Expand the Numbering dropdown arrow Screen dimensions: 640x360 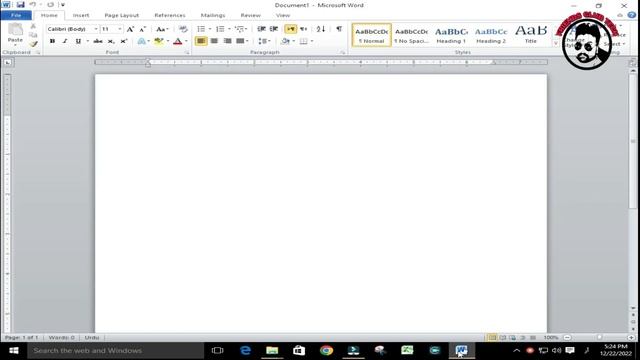click(229, 29)
